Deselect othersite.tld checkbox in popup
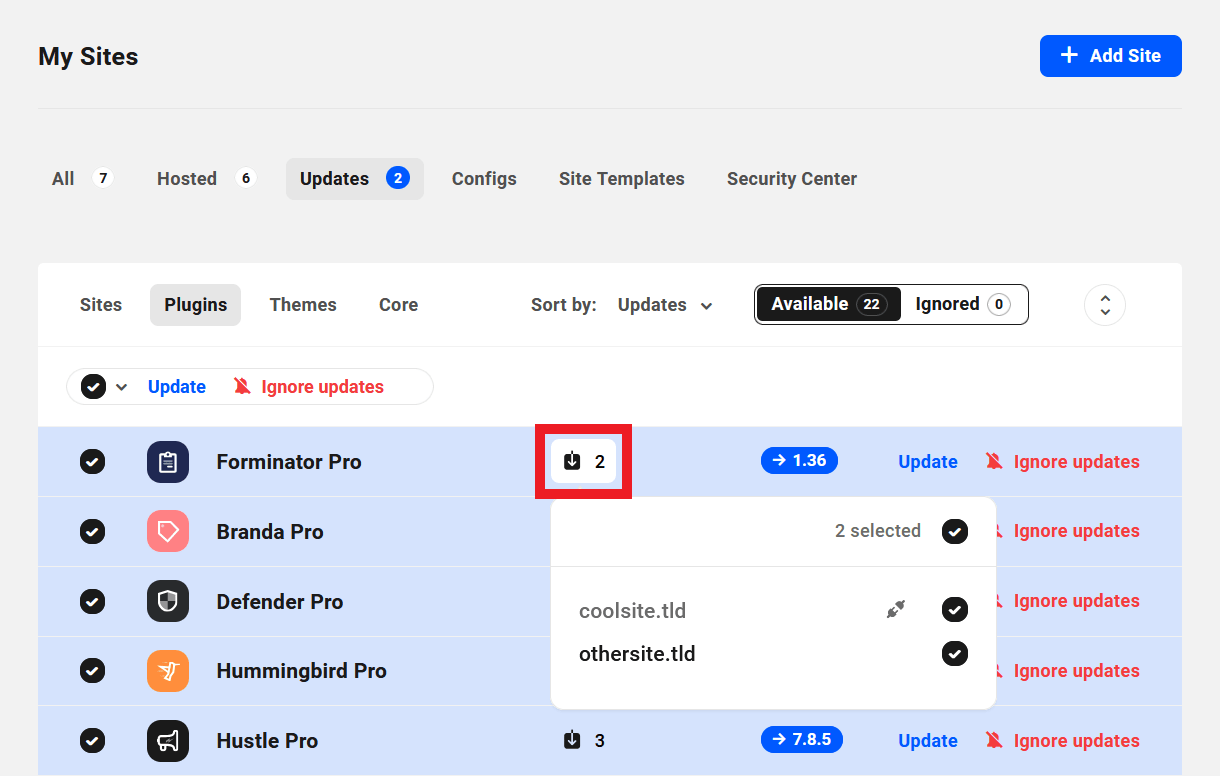This screenshot has width=1220, height=776. (x=955, y=654)
